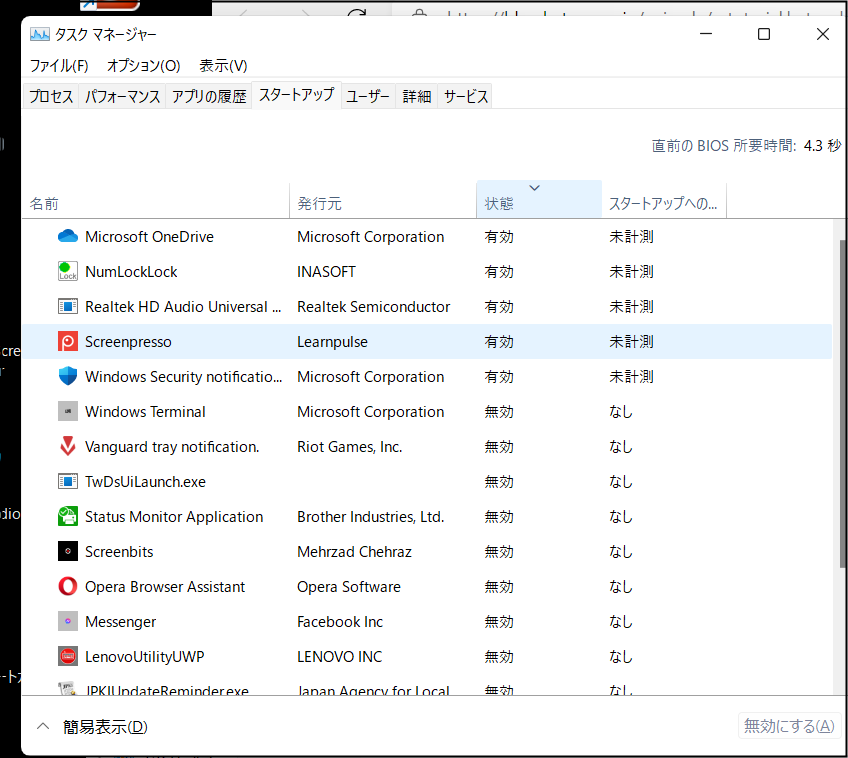Click the Brother Status Monitor printer icon
The height and width of the screenshot is (758, 848).
tap(68, 516)
